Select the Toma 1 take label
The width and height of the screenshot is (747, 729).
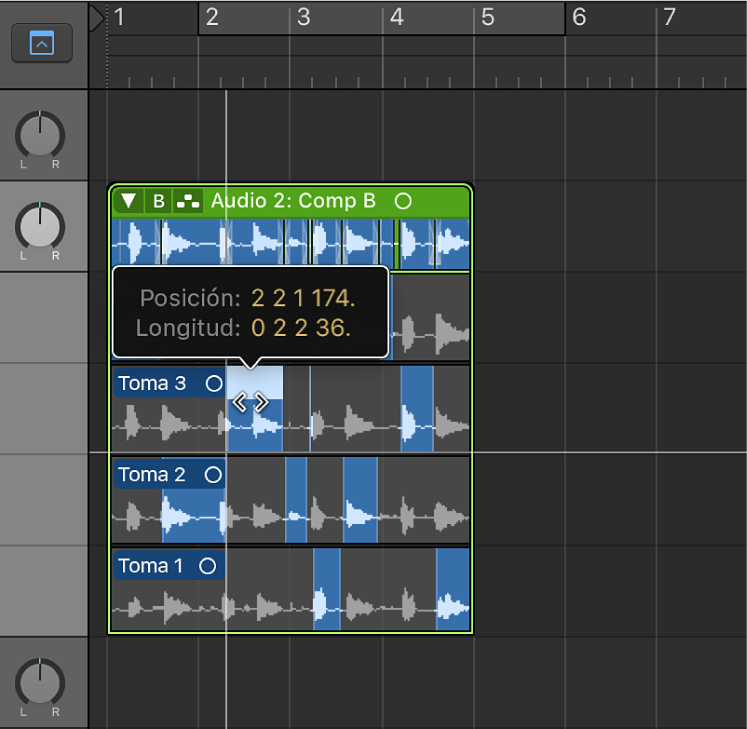tap(152, 566)
